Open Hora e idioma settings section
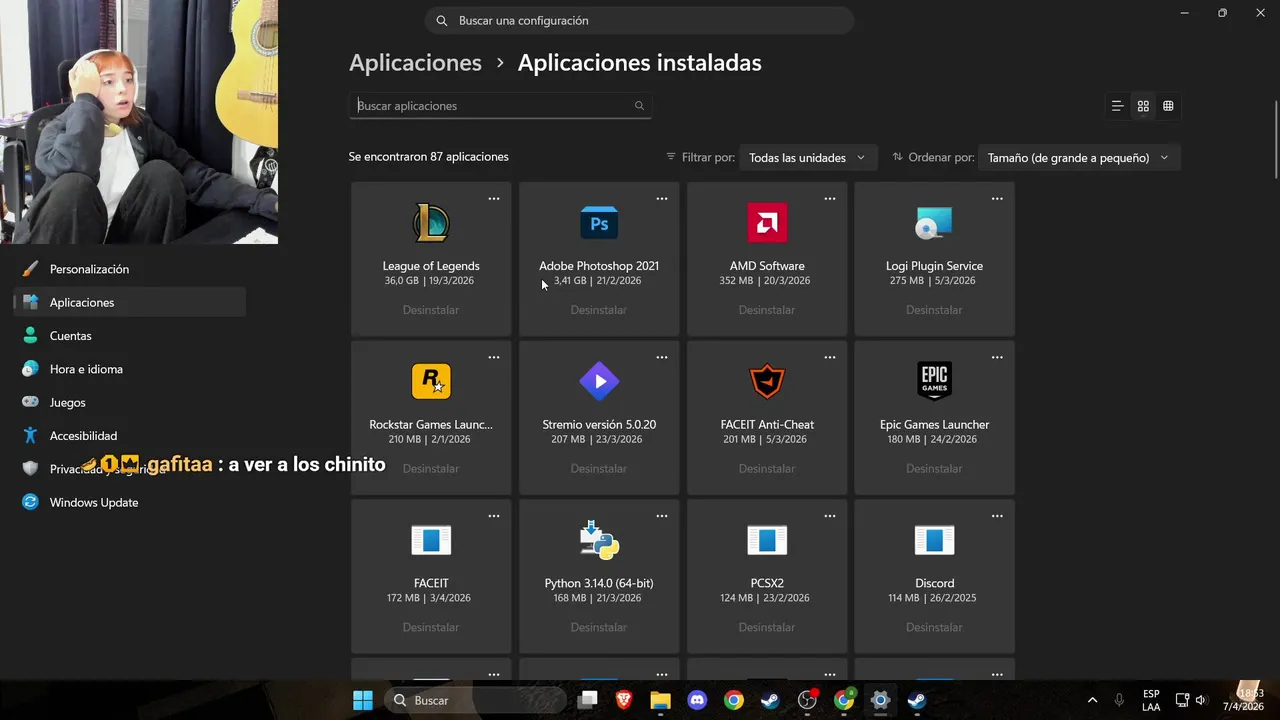 130,369
